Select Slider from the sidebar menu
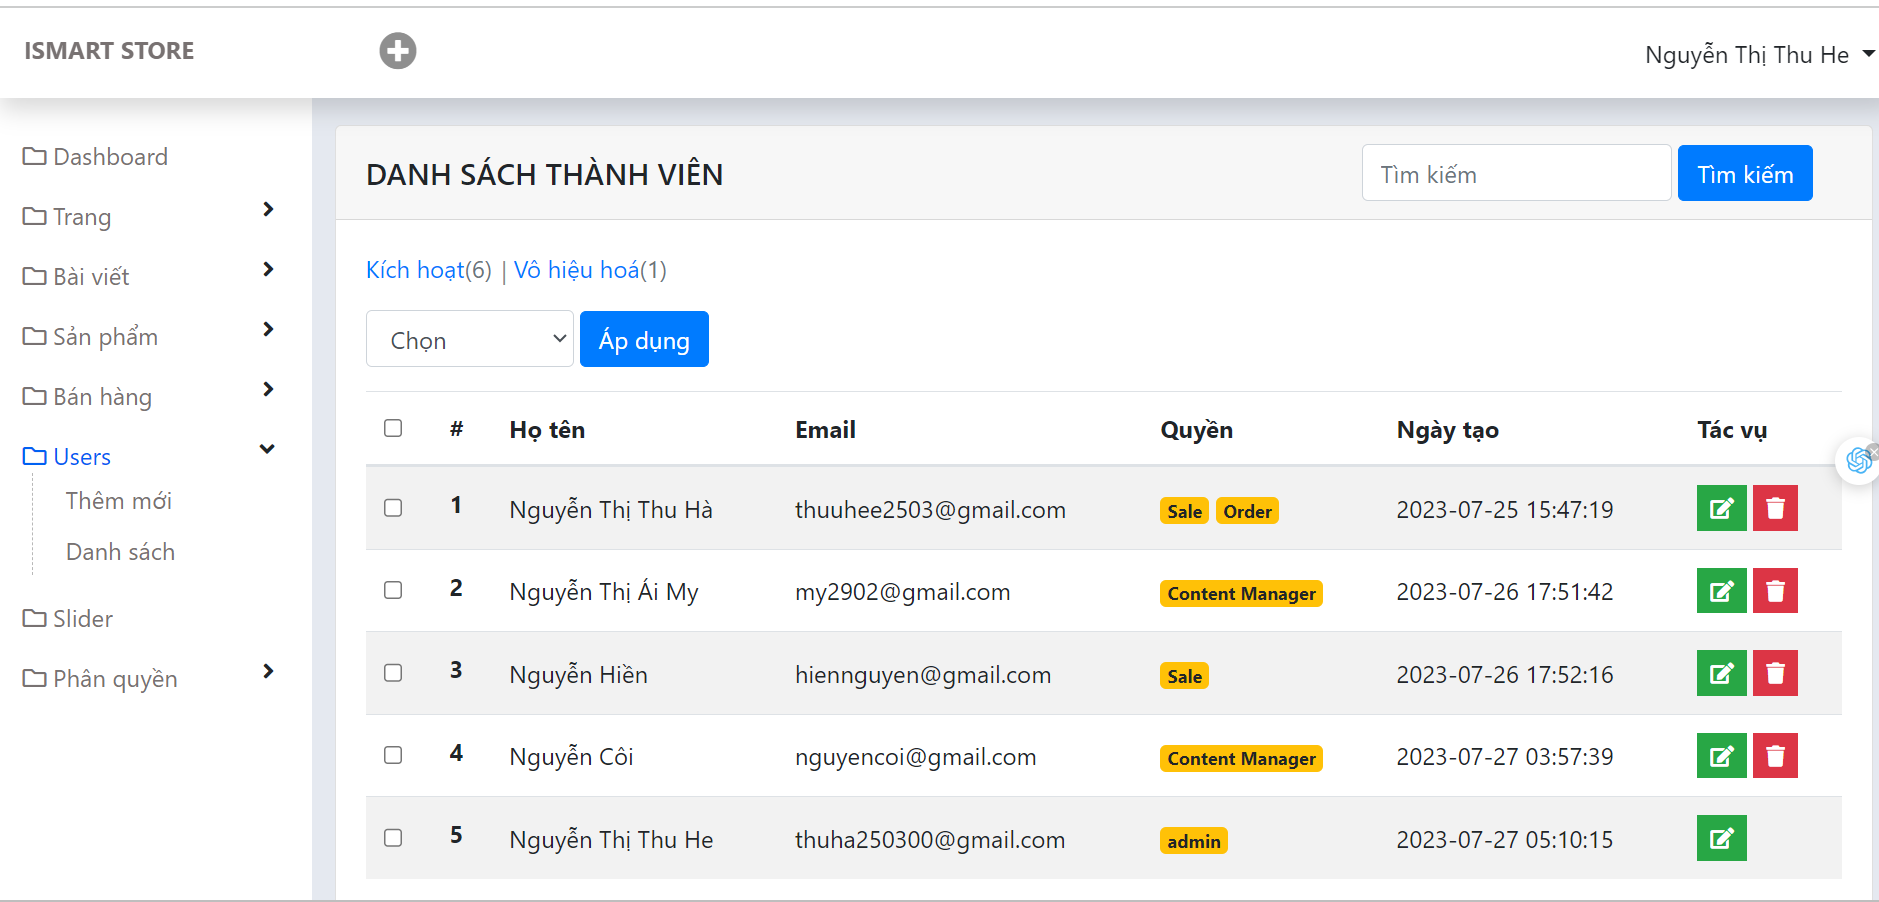Viewport: 1879px width, 902px height. click(83, 618)
